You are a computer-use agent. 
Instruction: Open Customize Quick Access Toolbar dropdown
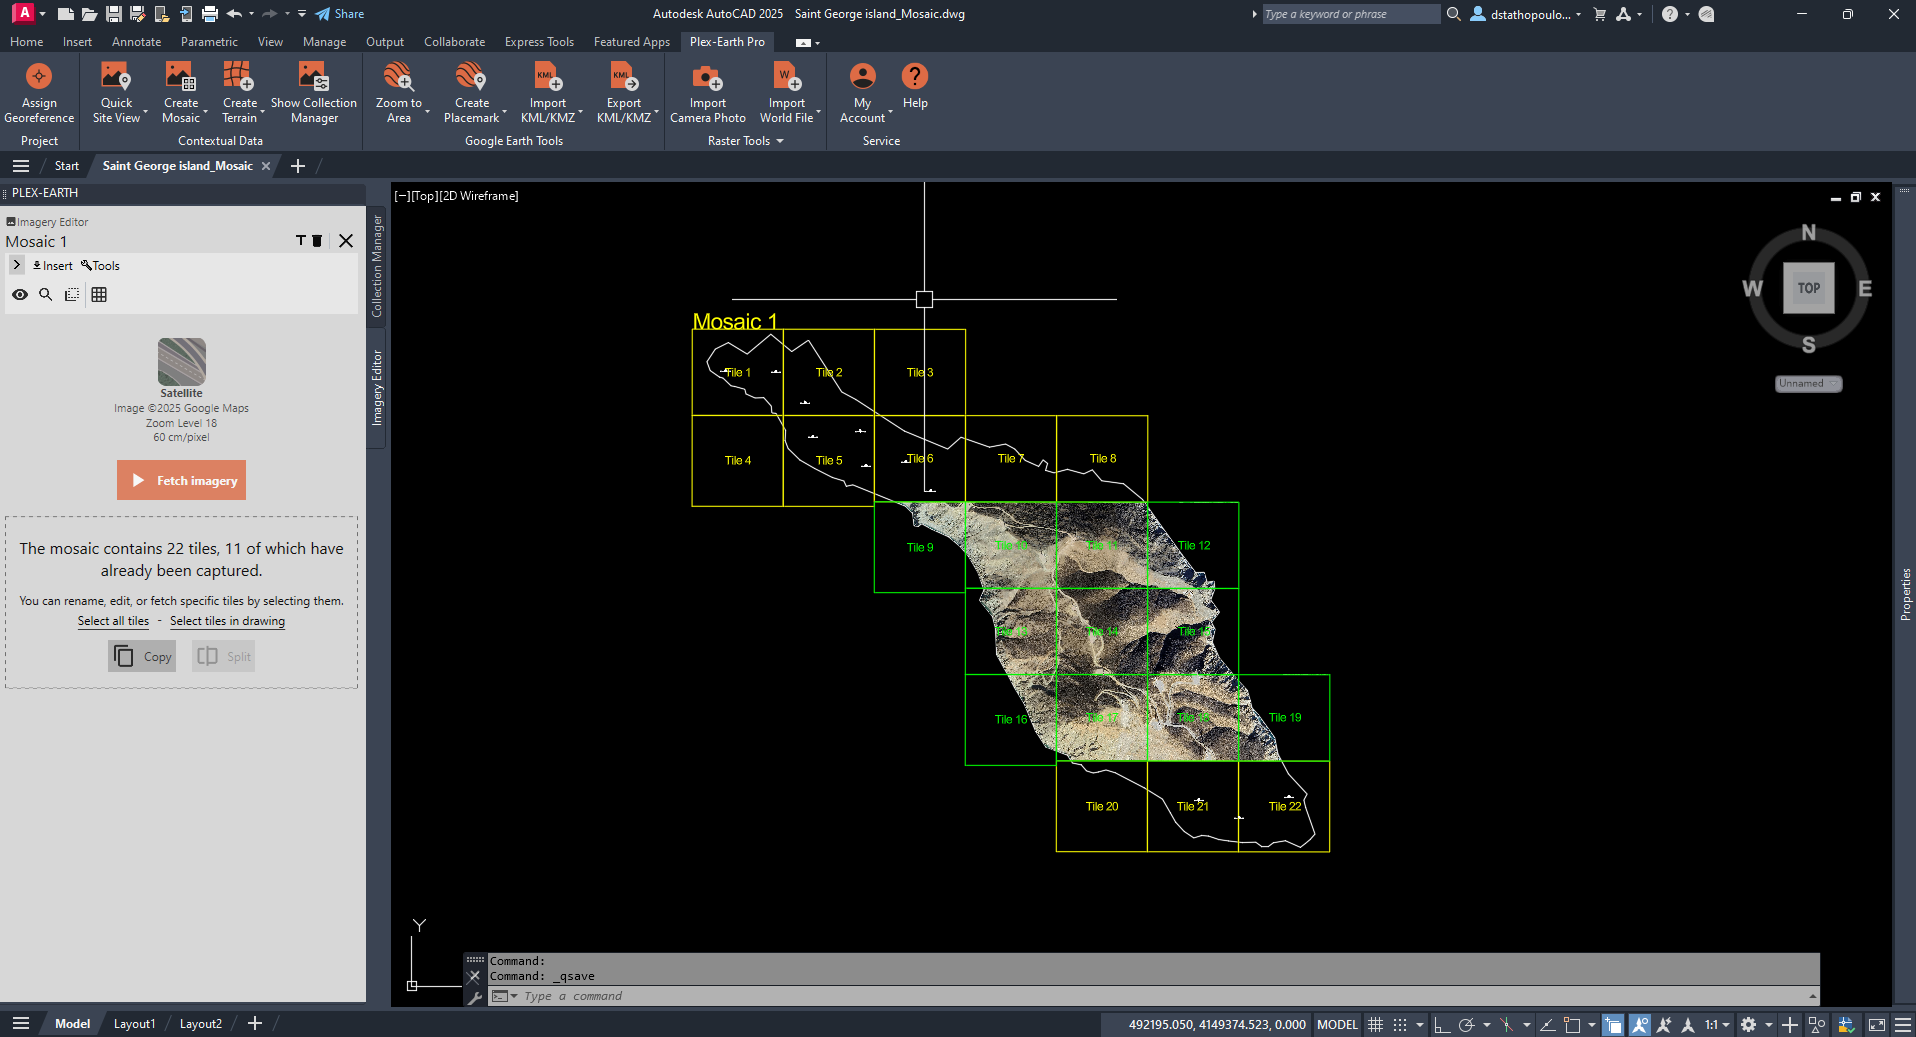coord(302,14)
